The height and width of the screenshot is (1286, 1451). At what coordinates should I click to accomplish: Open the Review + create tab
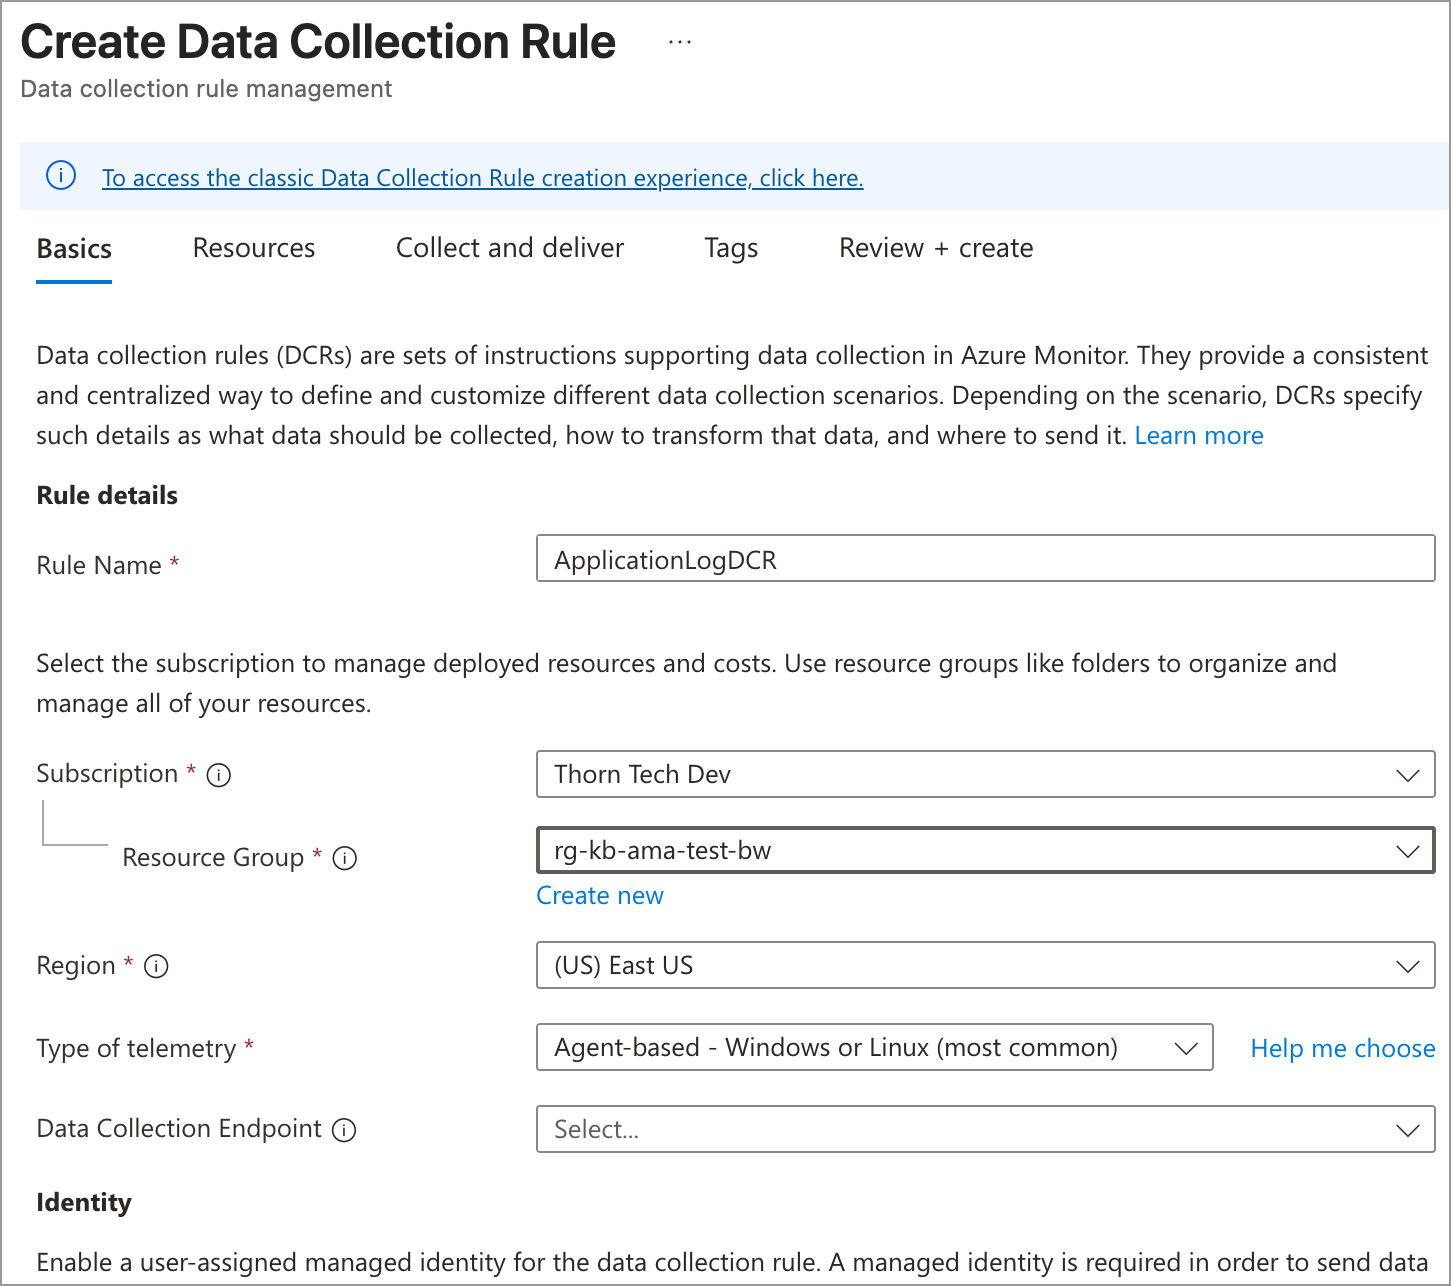tap(936, 248)
